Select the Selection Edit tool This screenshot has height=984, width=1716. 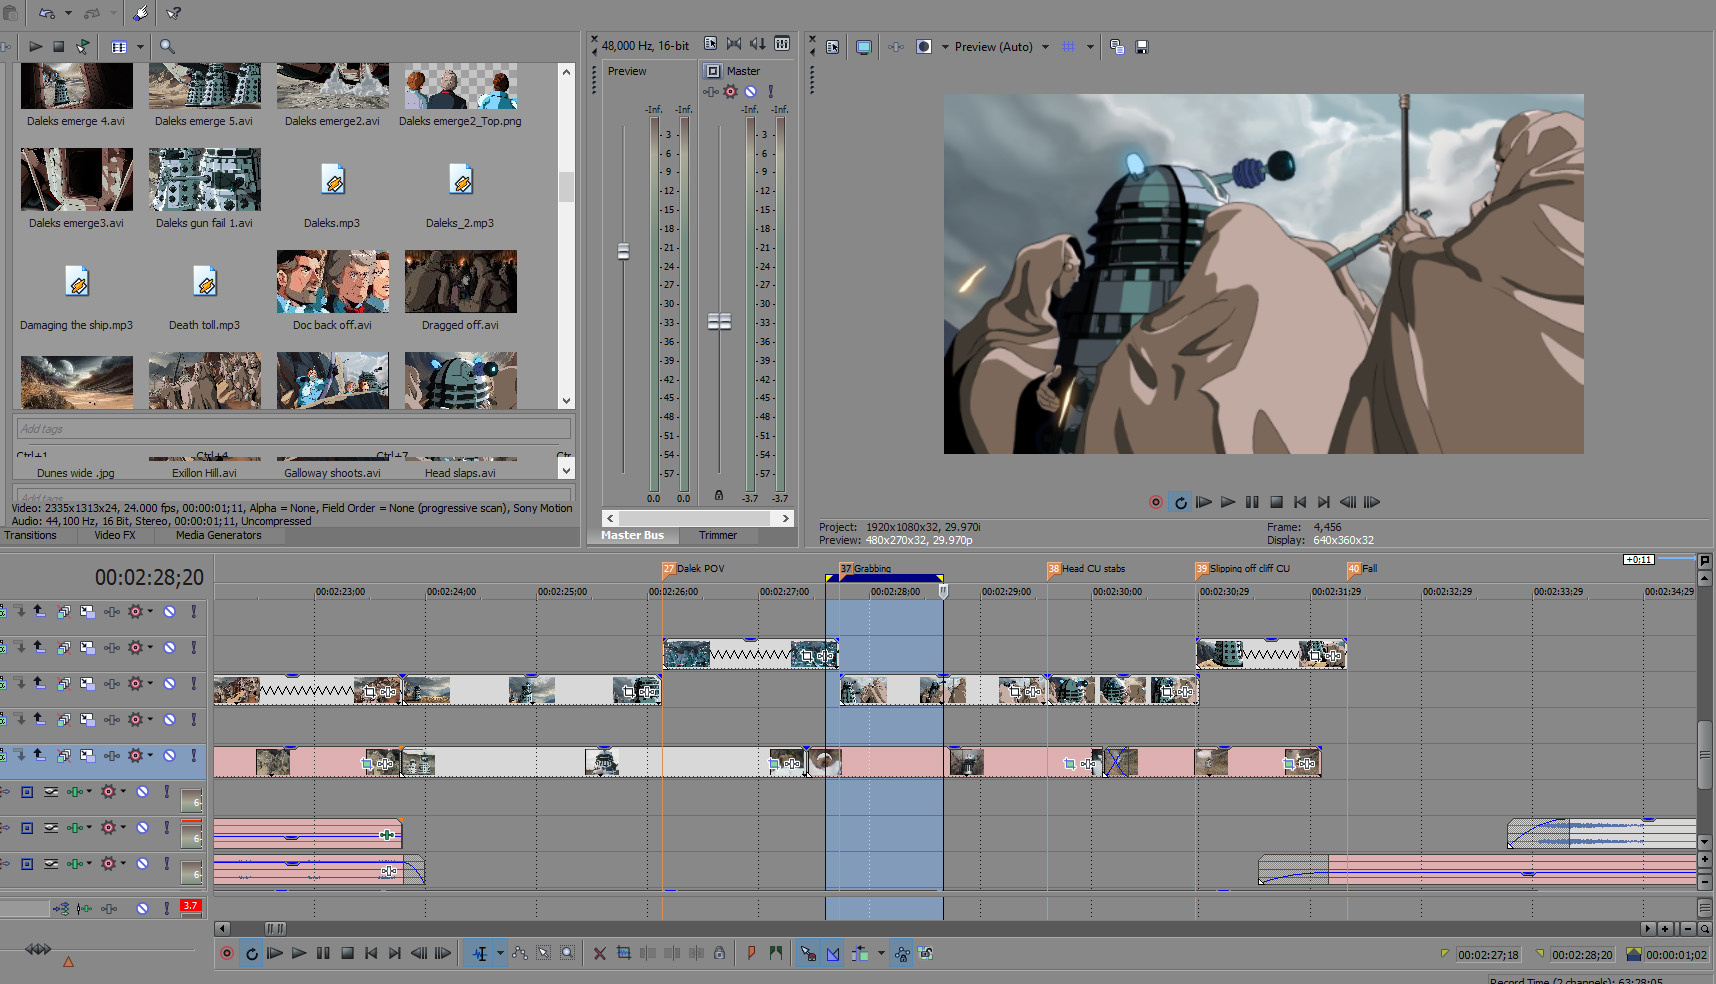(544, 954)
